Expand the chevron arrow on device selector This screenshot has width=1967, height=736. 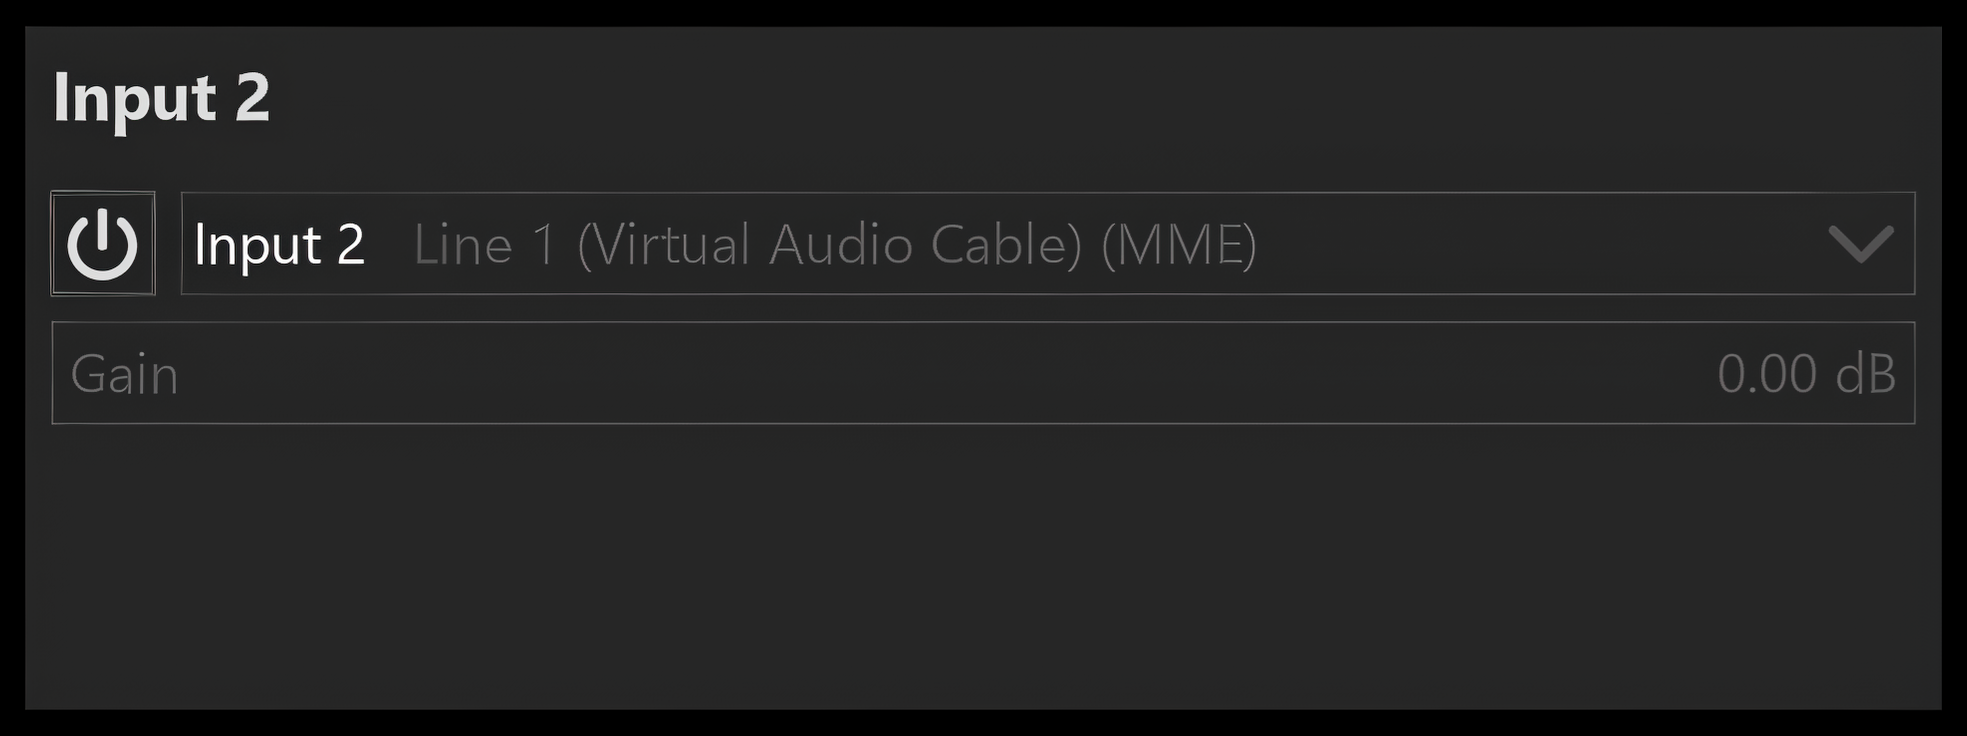pos(1861,244)
